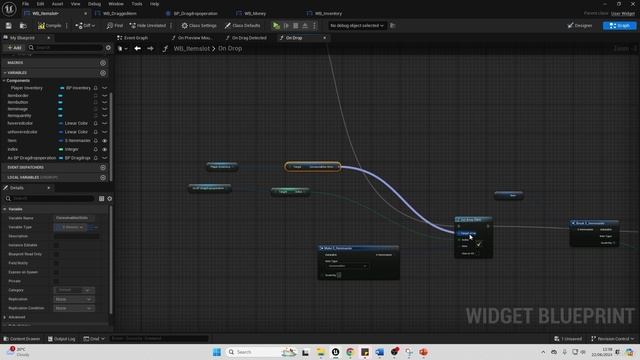Switch to the WB_Draggeditem asset tab
Screen dimensions: 640x360
coord(119,13)
